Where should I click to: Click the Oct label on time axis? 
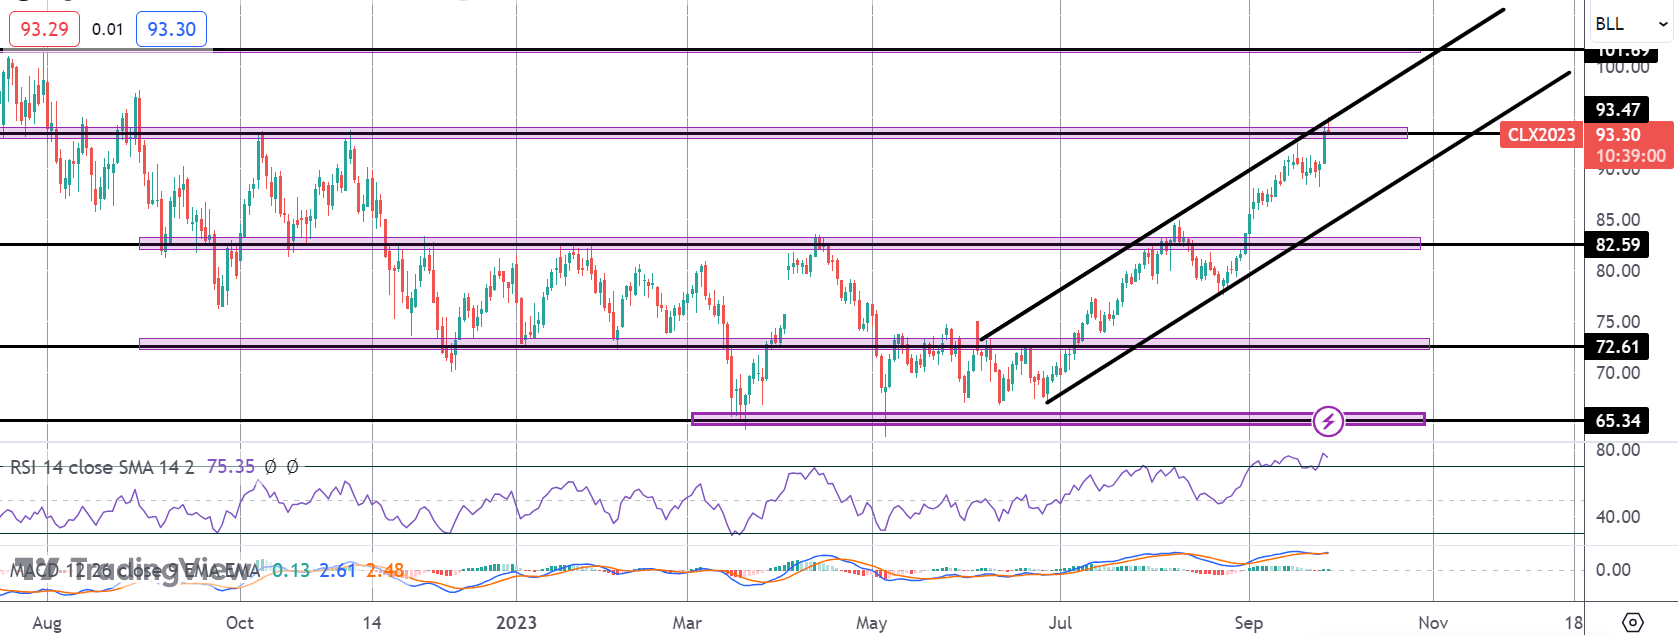coord(240,623)
